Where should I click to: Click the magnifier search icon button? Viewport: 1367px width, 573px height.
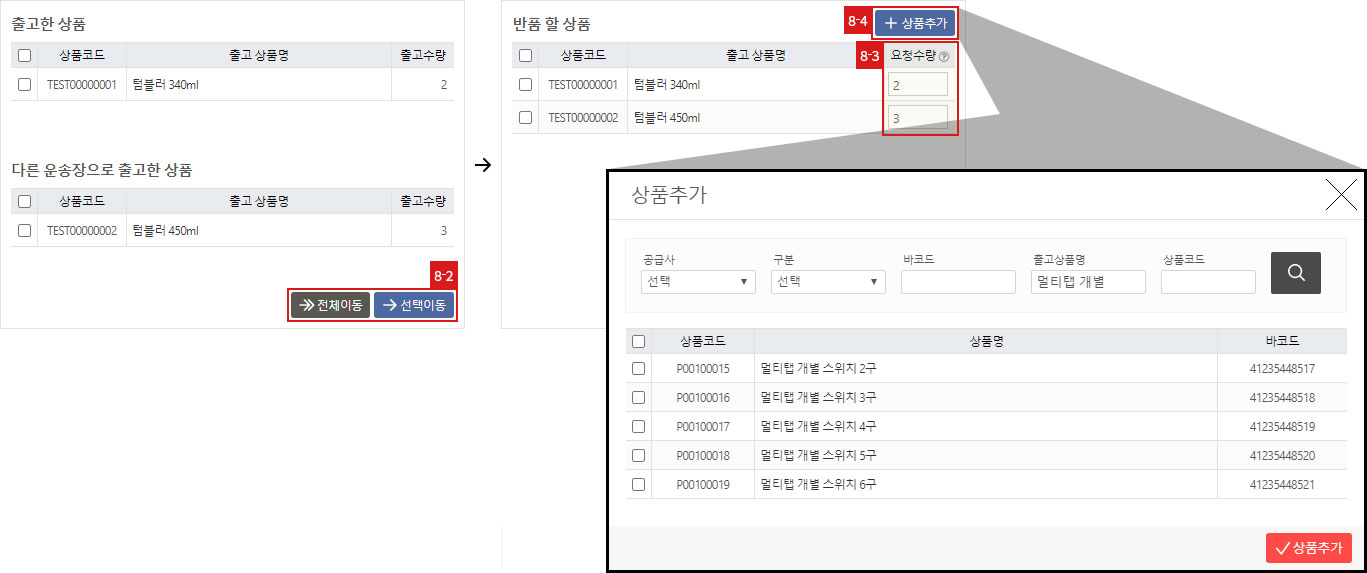(x=1295, y=272)
